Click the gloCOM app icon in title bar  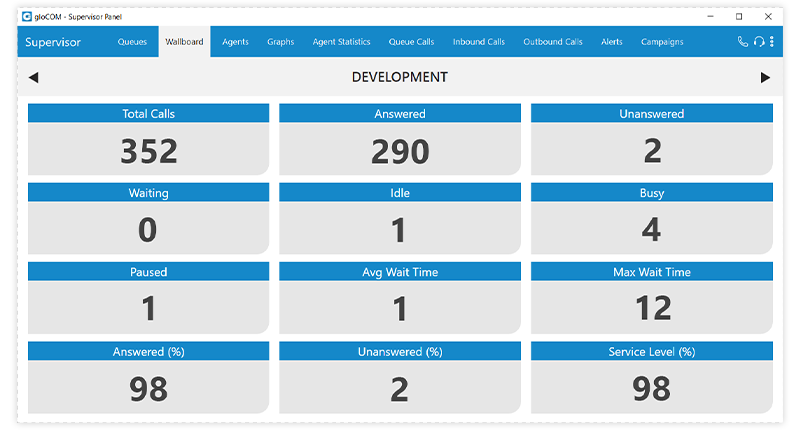(27, 16)
